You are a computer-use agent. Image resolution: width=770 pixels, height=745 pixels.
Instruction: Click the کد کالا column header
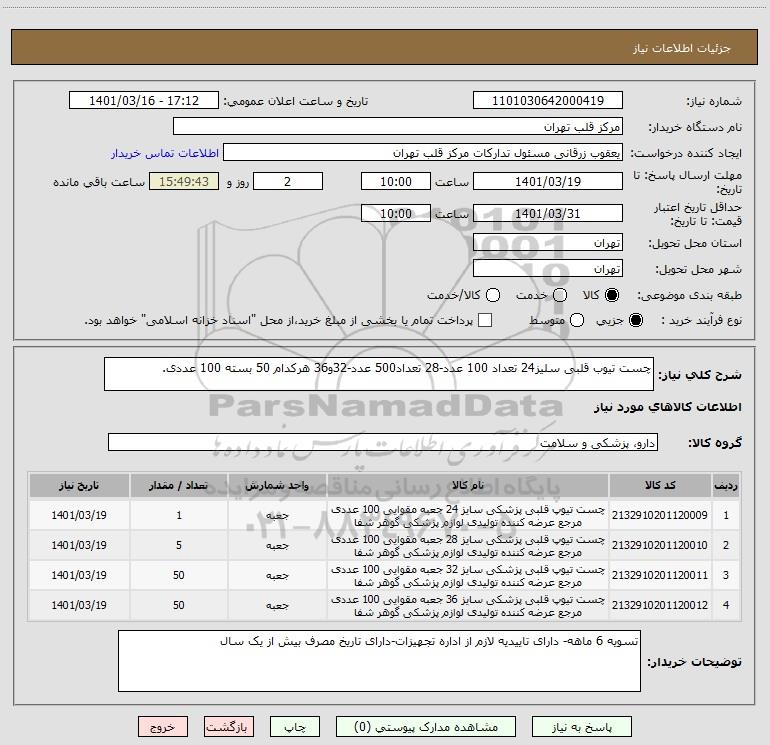(660, 485)
